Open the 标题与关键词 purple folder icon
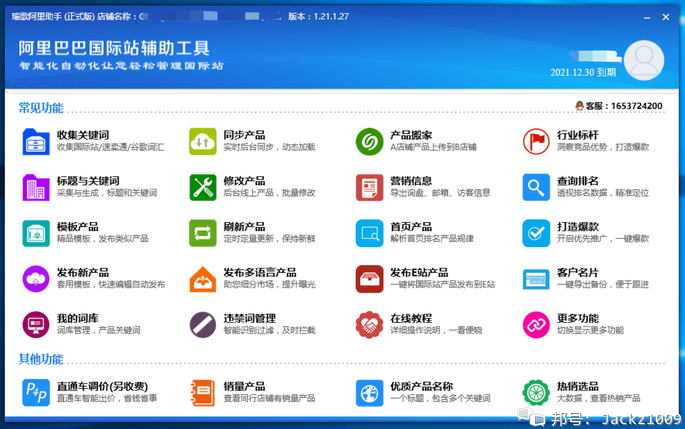The height and width of the screenshot is (429, 685). point(36,187)
